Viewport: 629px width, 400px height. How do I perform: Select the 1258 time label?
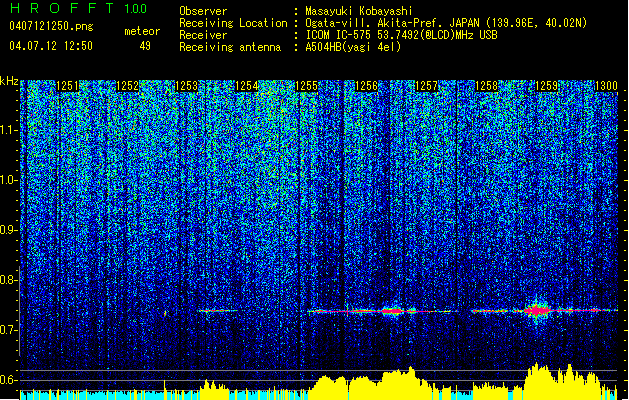486,86
